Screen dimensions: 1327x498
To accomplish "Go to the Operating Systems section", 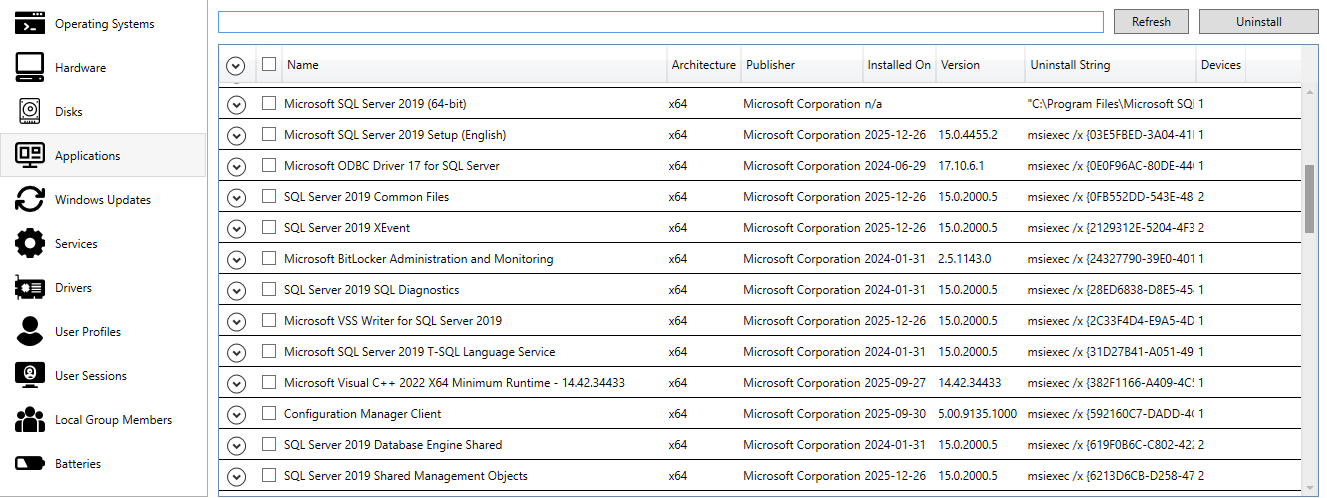I will point(104,23).
